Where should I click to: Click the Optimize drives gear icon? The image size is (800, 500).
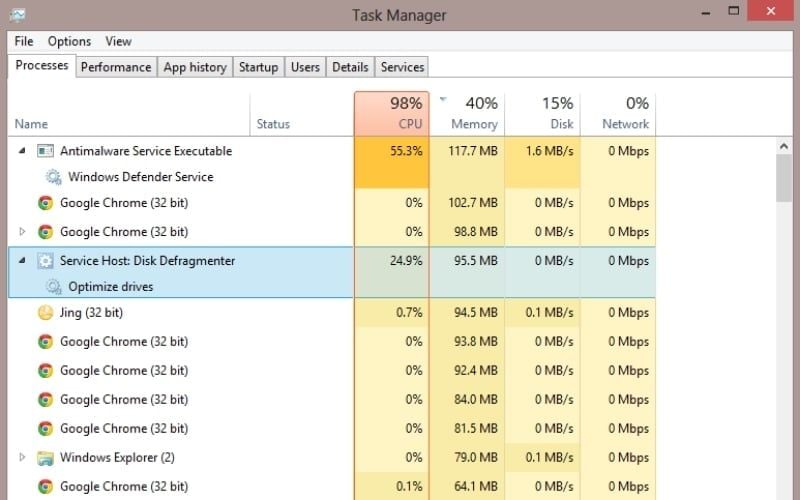[54, 286]
